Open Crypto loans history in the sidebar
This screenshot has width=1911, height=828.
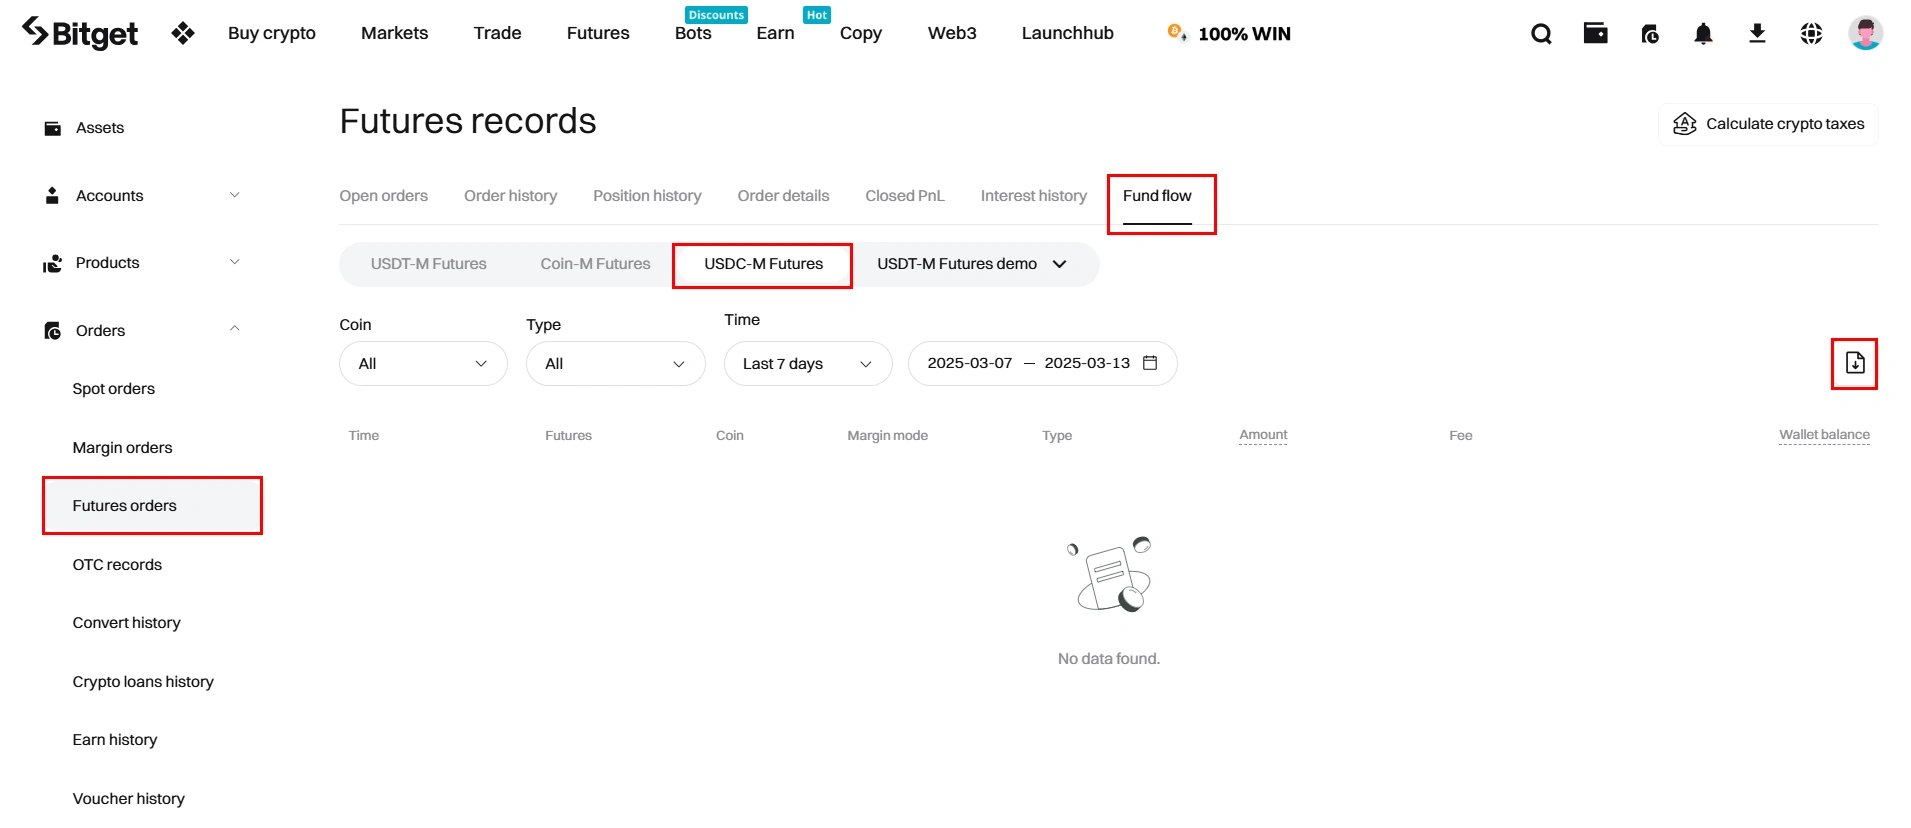(143, 682)
